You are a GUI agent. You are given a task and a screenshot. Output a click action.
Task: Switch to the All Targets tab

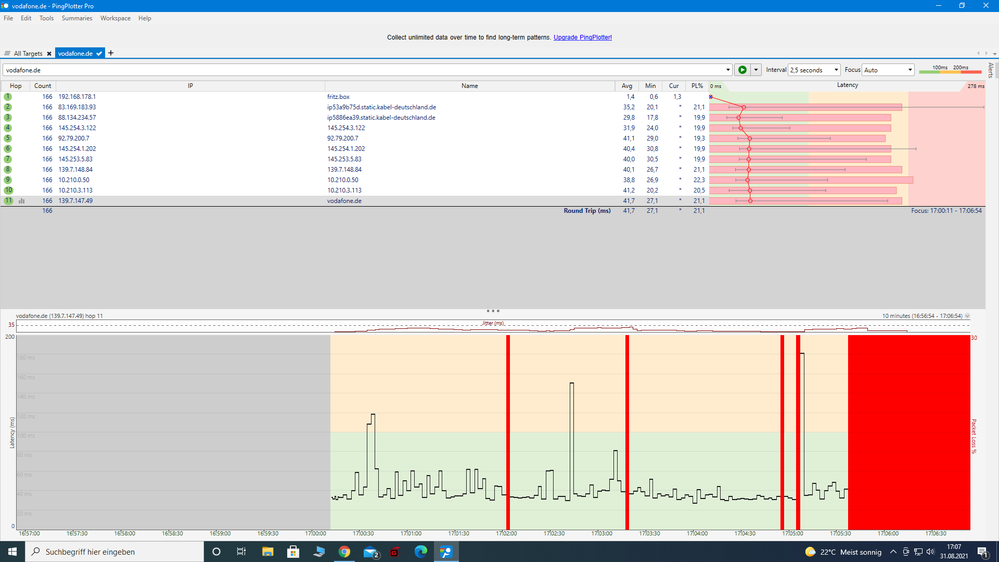pyautogui.click(x=27, y=54)
